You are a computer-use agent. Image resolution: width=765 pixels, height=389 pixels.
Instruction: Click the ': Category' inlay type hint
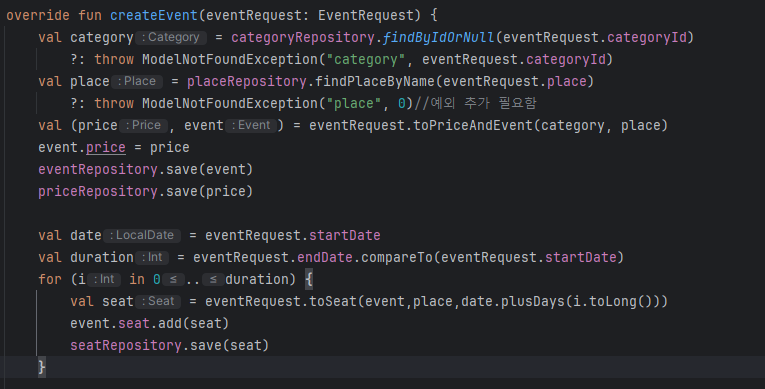pos(171,38)
